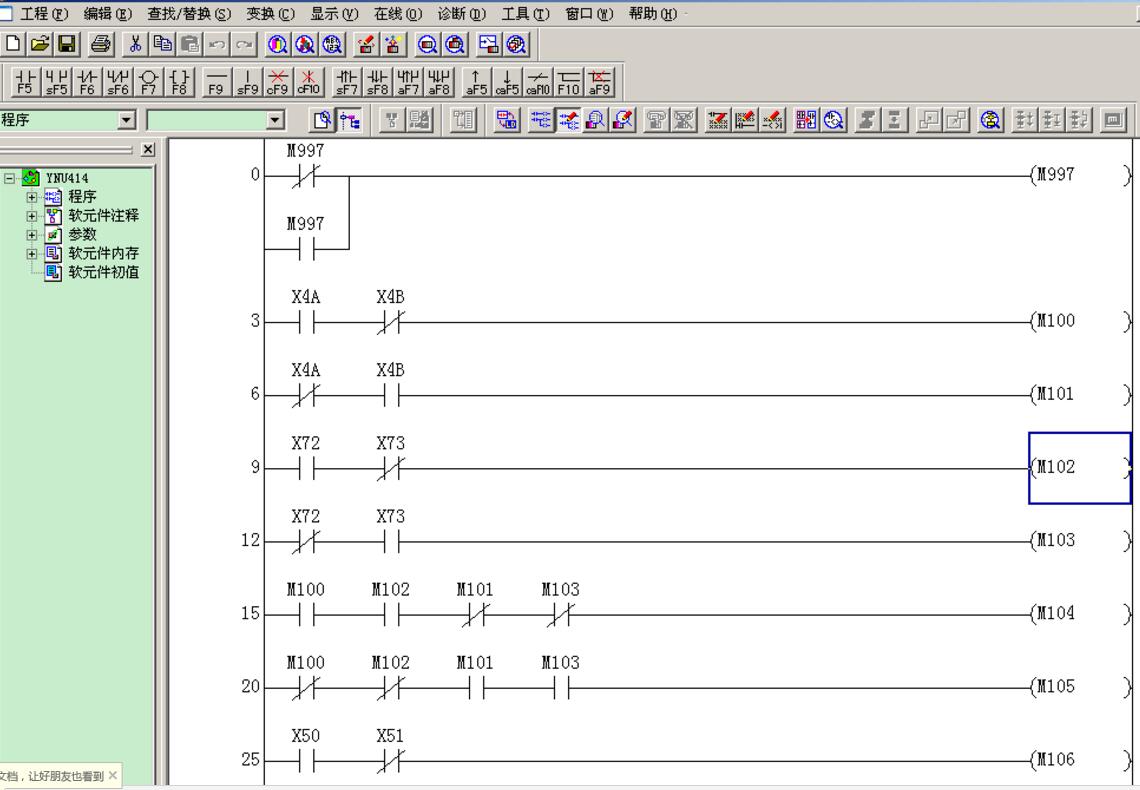Insert parallel open contact sF5
The width and height of the screenshot is (1140, 790).
56,82
